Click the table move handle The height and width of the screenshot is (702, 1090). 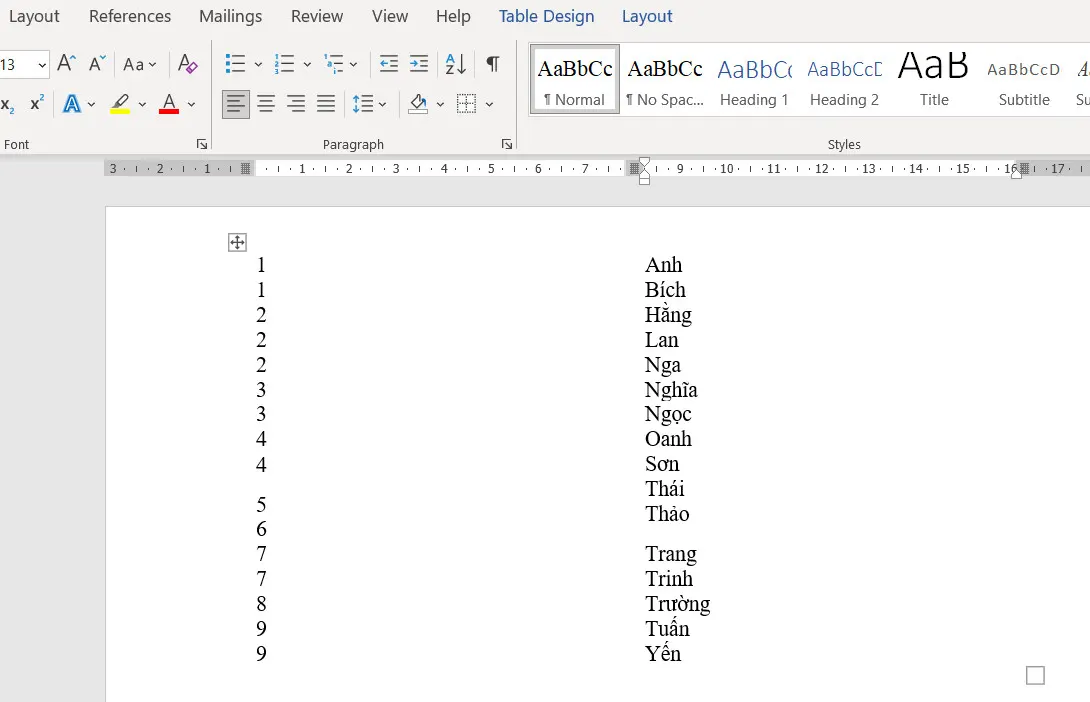[237, 242]
